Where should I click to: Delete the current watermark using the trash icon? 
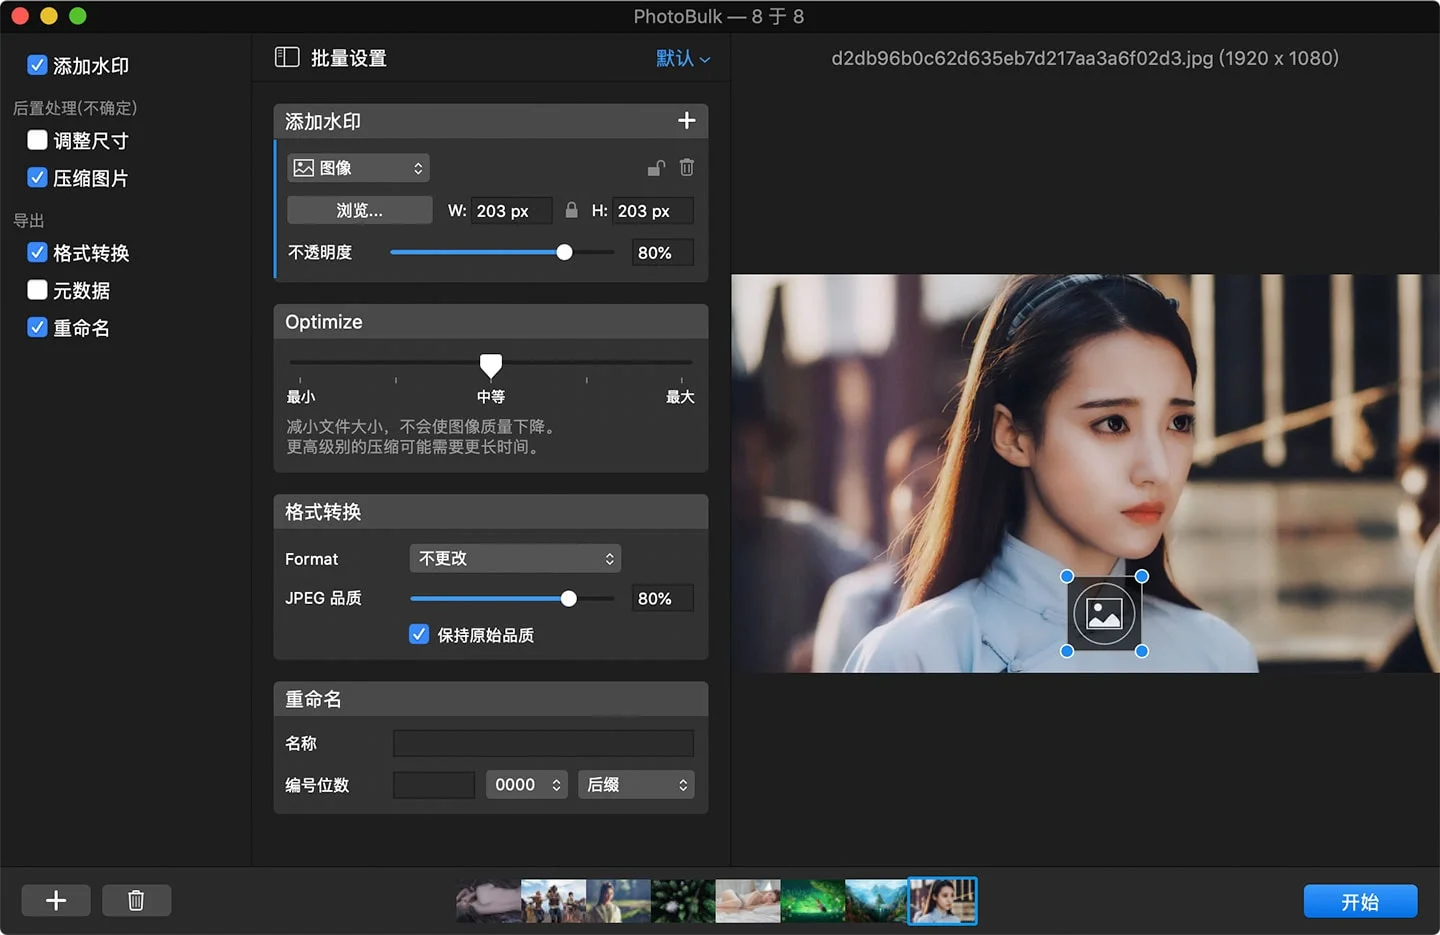pos(687,167)
